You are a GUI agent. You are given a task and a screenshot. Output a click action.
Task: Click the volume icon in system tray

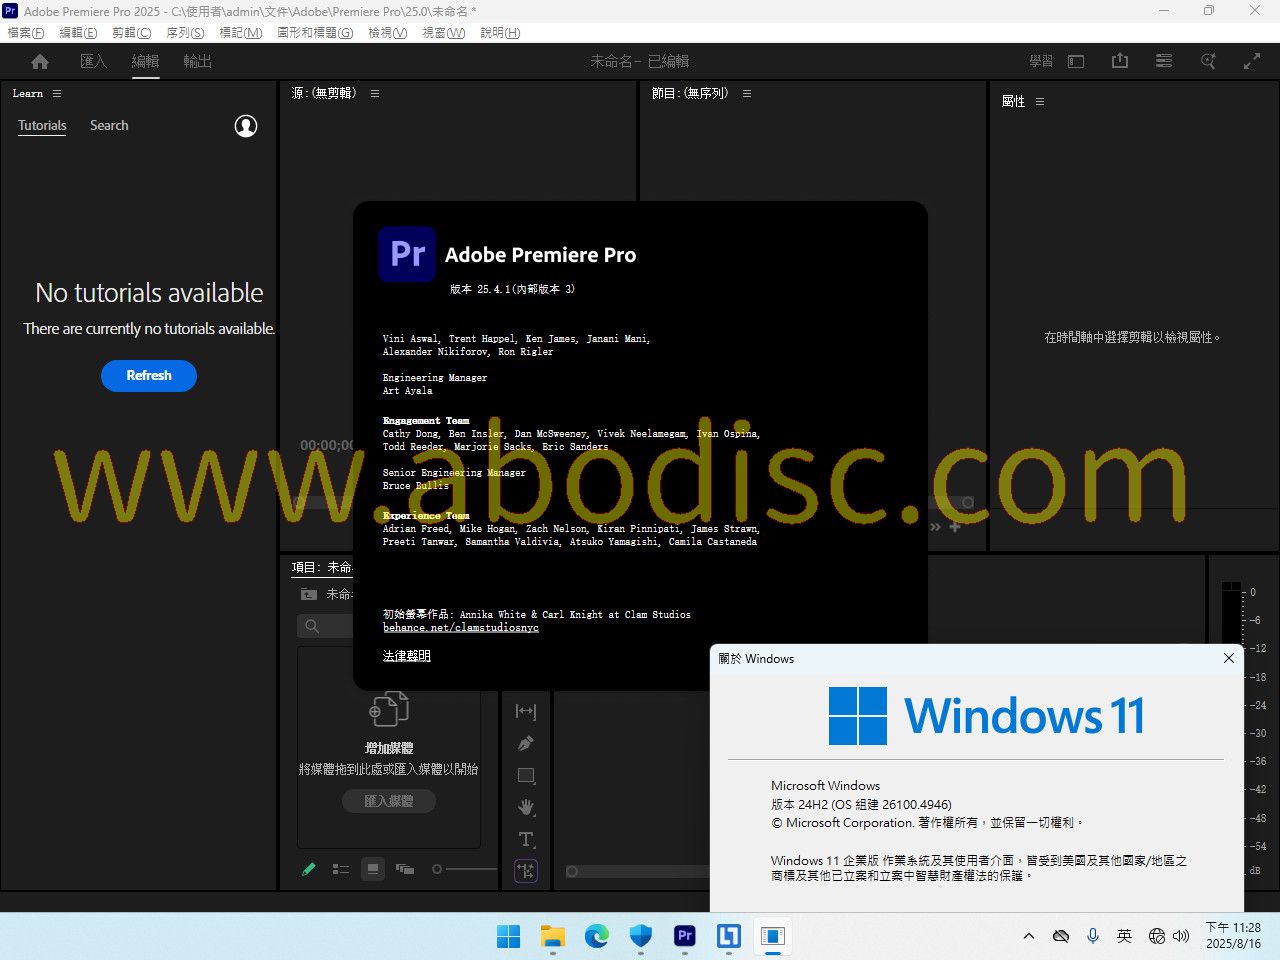(x=1181, y=936)
